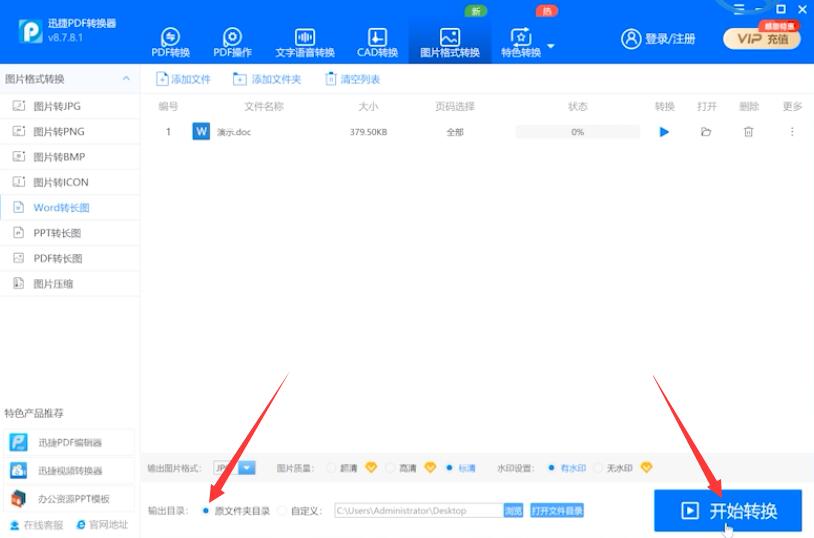Open 迅捷PDF编辑器 recommended product
This screenshot has height=538, width=814.
(x=69, y=442)
